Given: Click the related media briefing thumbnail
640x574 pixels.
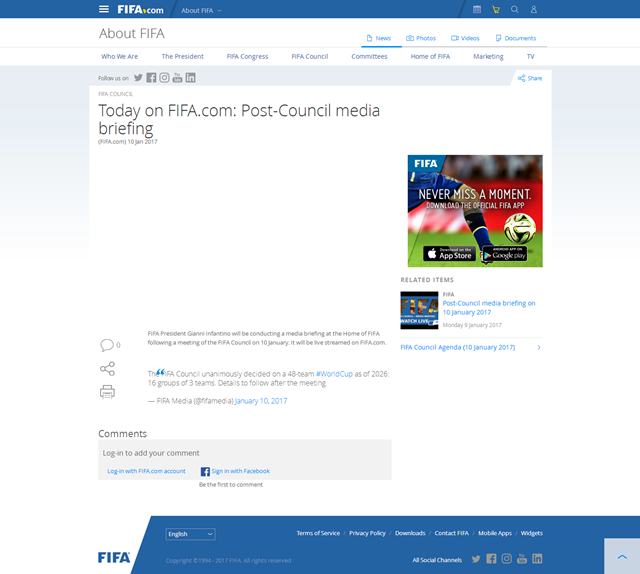Looking at the screenshot, I should (419, 310).
